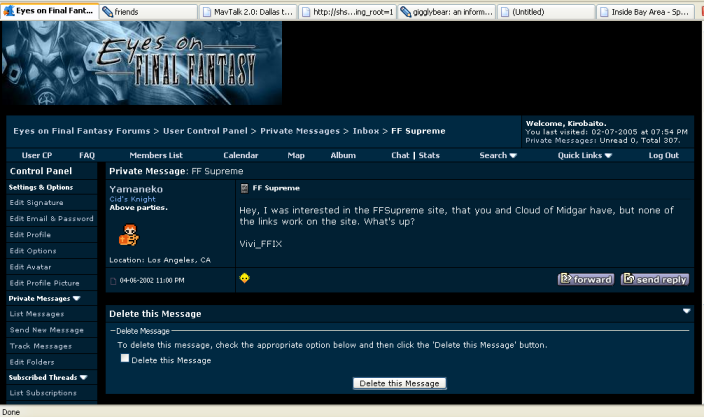Open User CP from the navbar
704x417 pixels.
click(37, 155)
